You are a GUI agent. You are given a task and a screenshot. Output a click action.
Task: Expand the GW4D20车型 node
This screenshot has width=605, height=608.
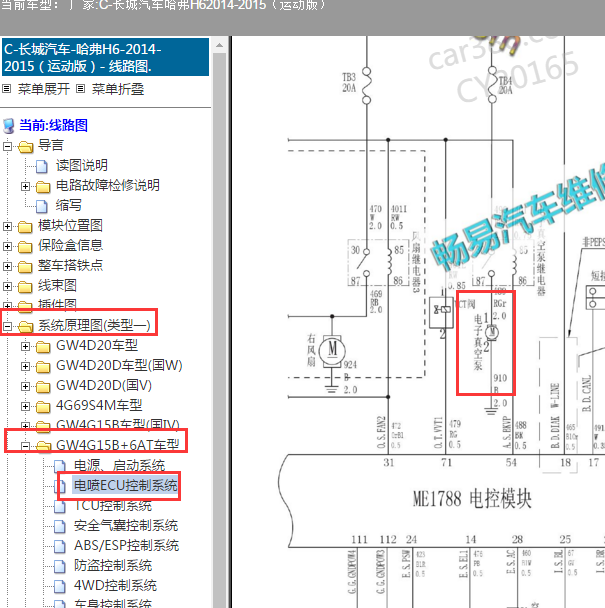pyautogui.click(x=25, y=346)
